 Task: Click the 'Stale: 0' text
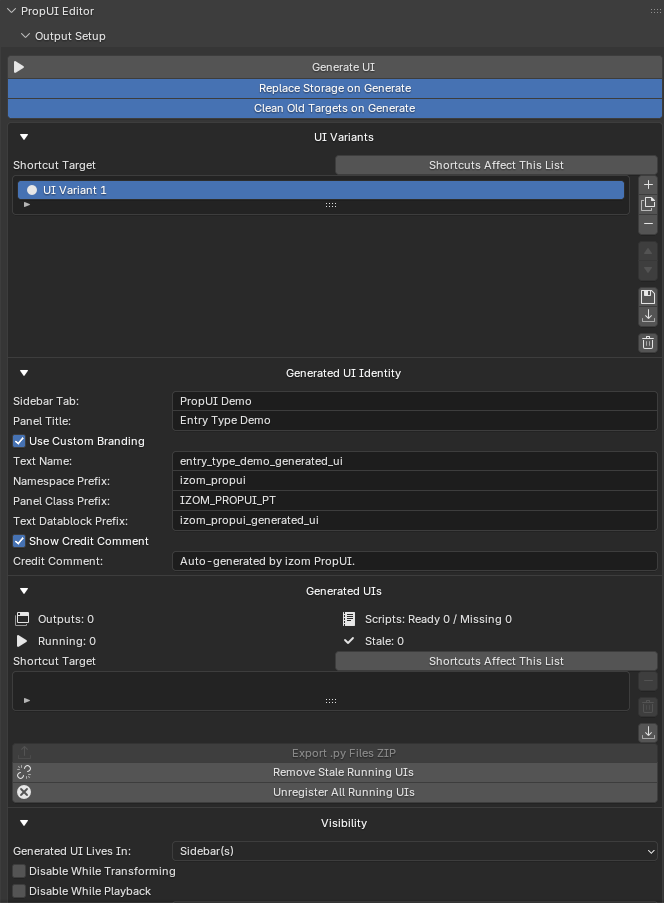coord(384,641)
